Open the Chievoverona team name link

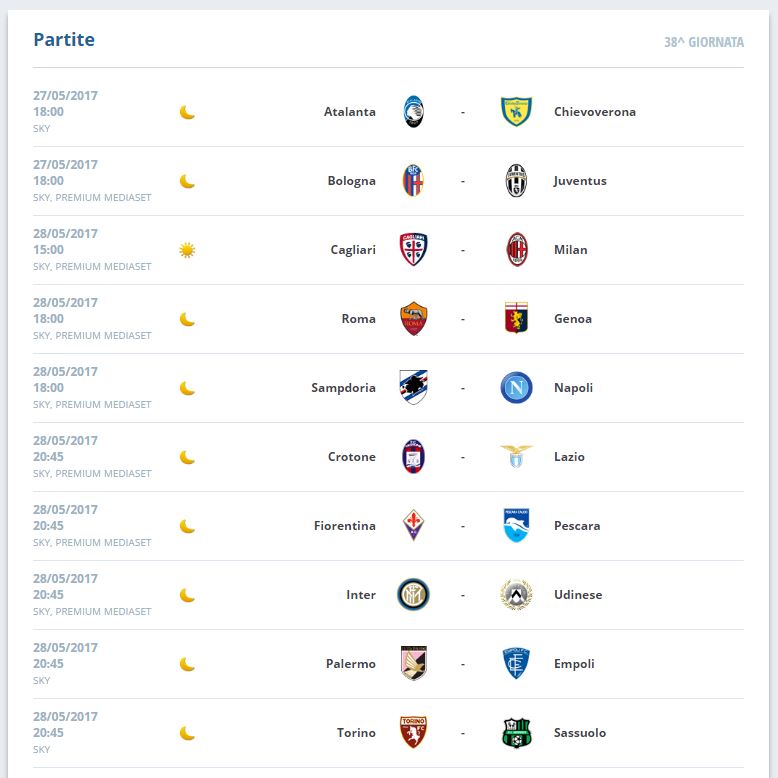click(x=594, y=112)
